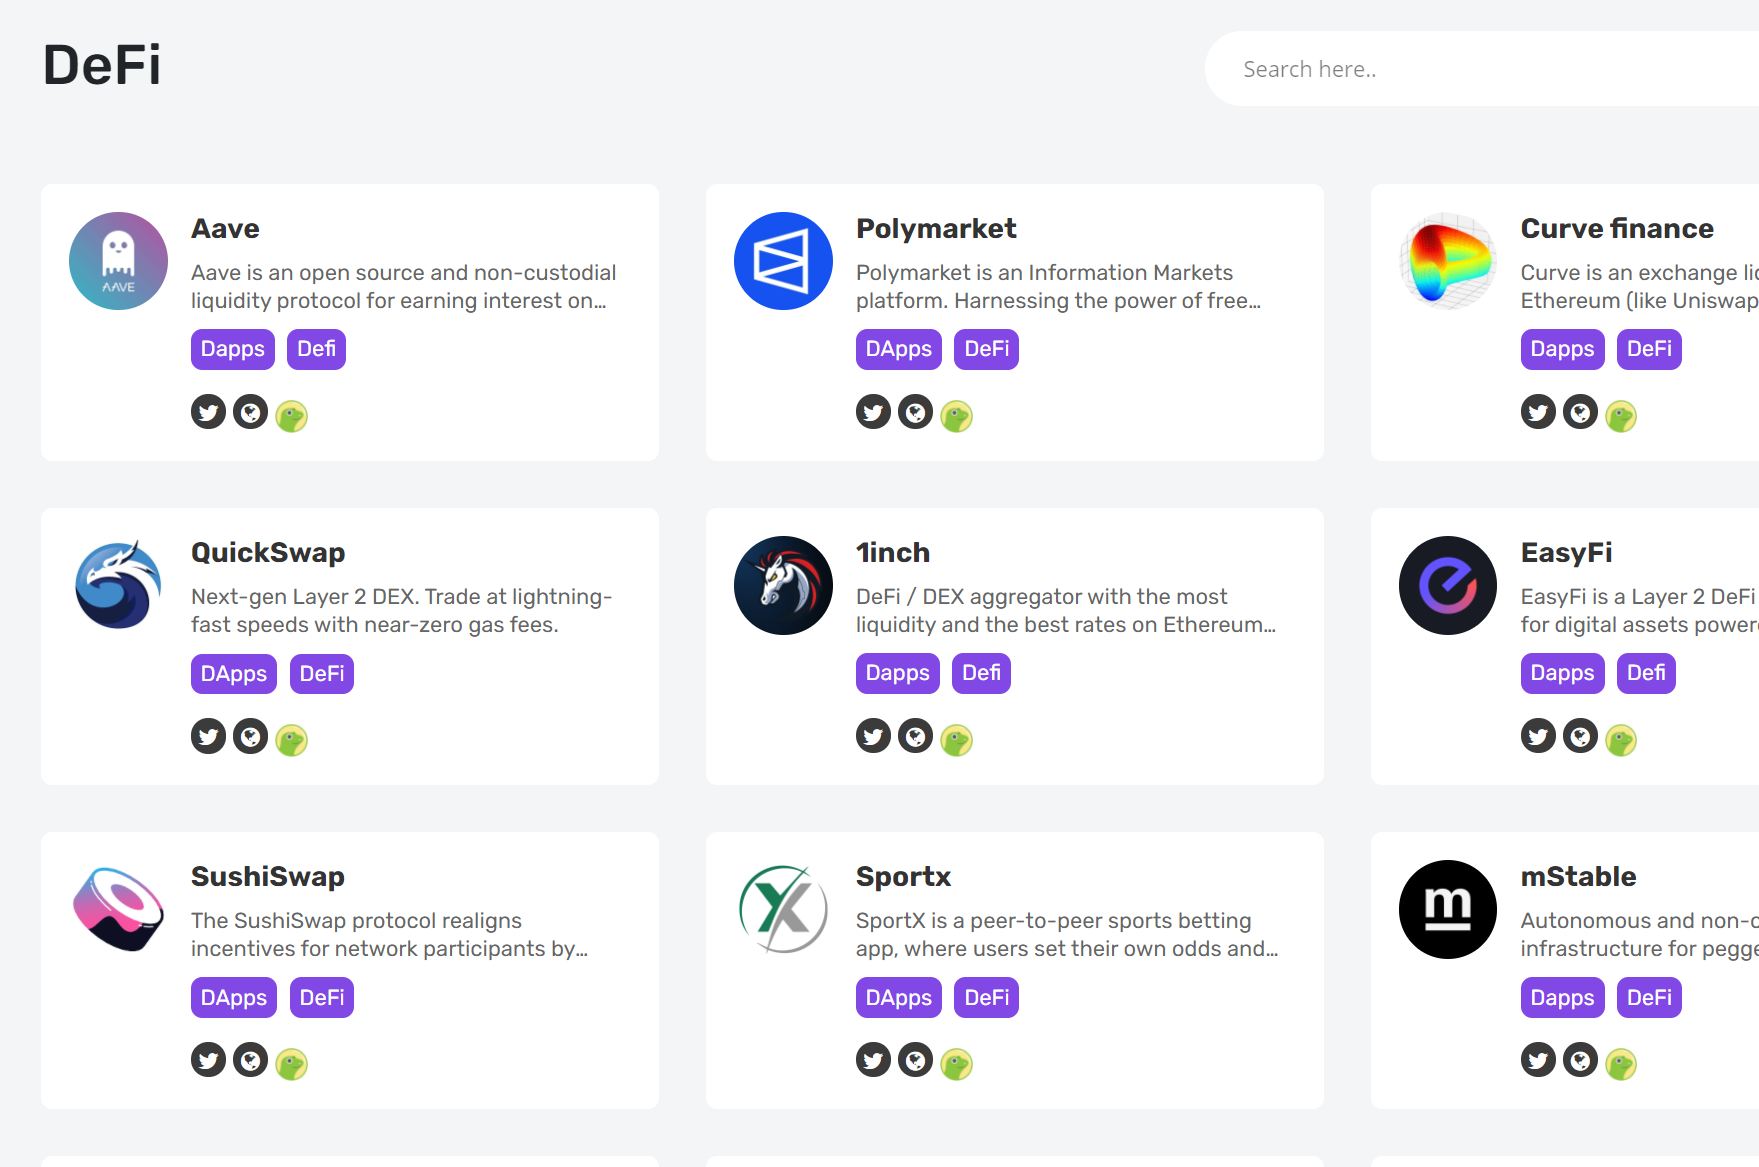
Task: Click the SushiSwap logo image
Action: pos(118,909)
